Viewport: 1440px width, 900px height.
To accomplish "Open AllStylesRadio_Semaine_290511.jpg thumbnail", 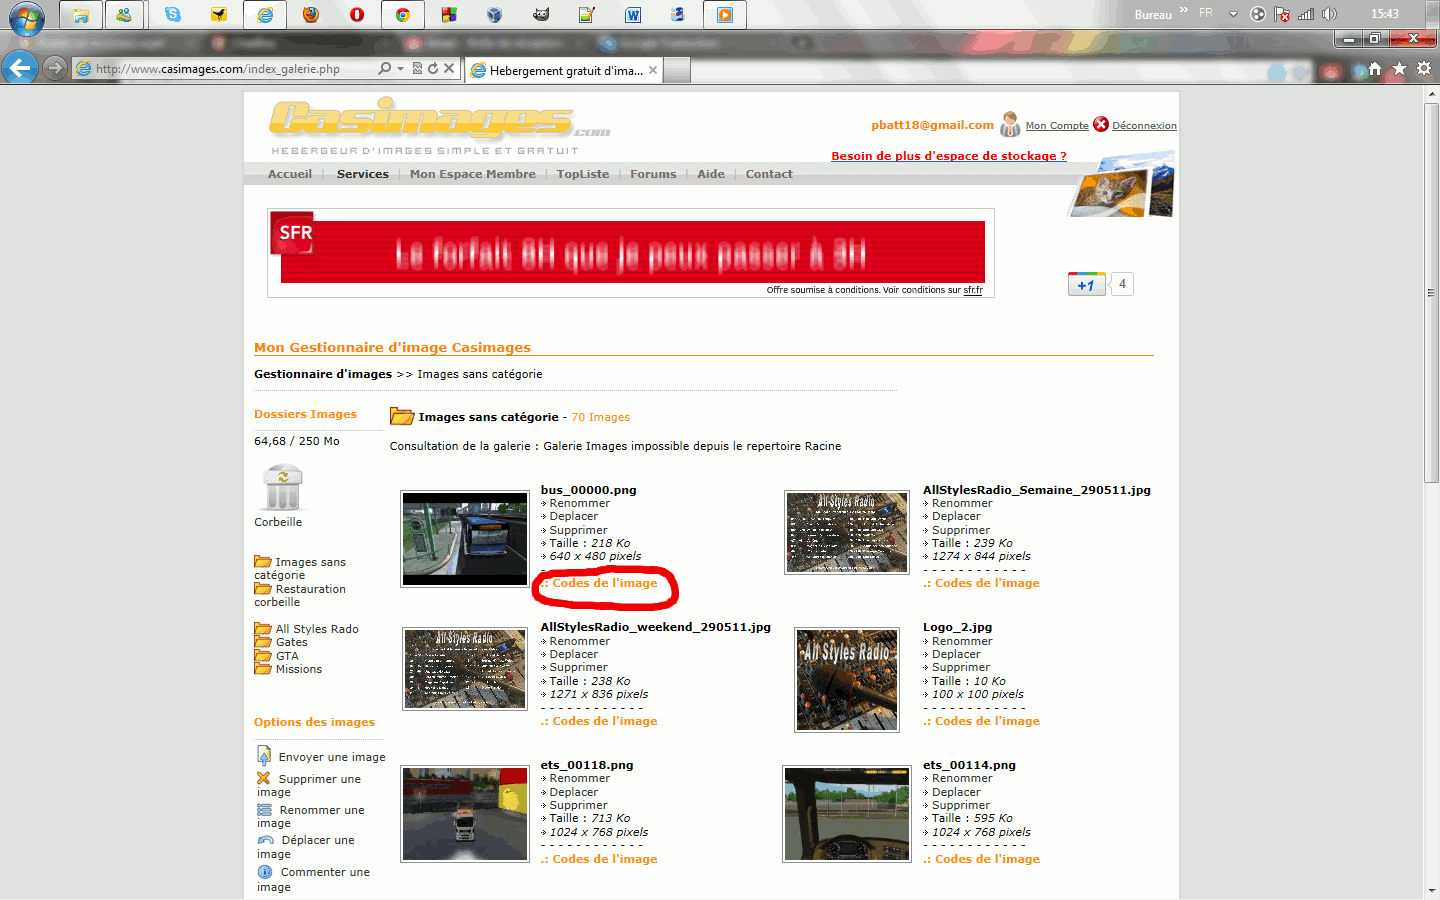I will coord(847,532).
